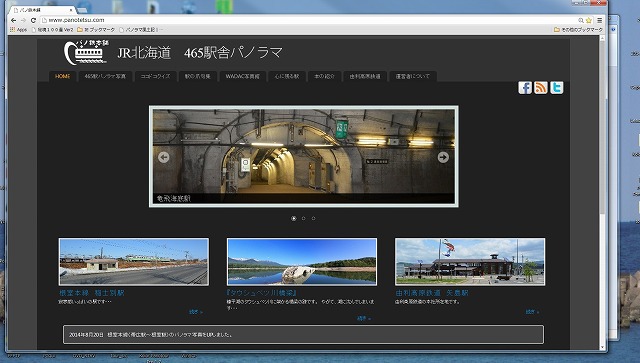640x363 pixels.
Task: Follow 'read more' link under タウシュベツ川橋梁
Action: [364, 318]
